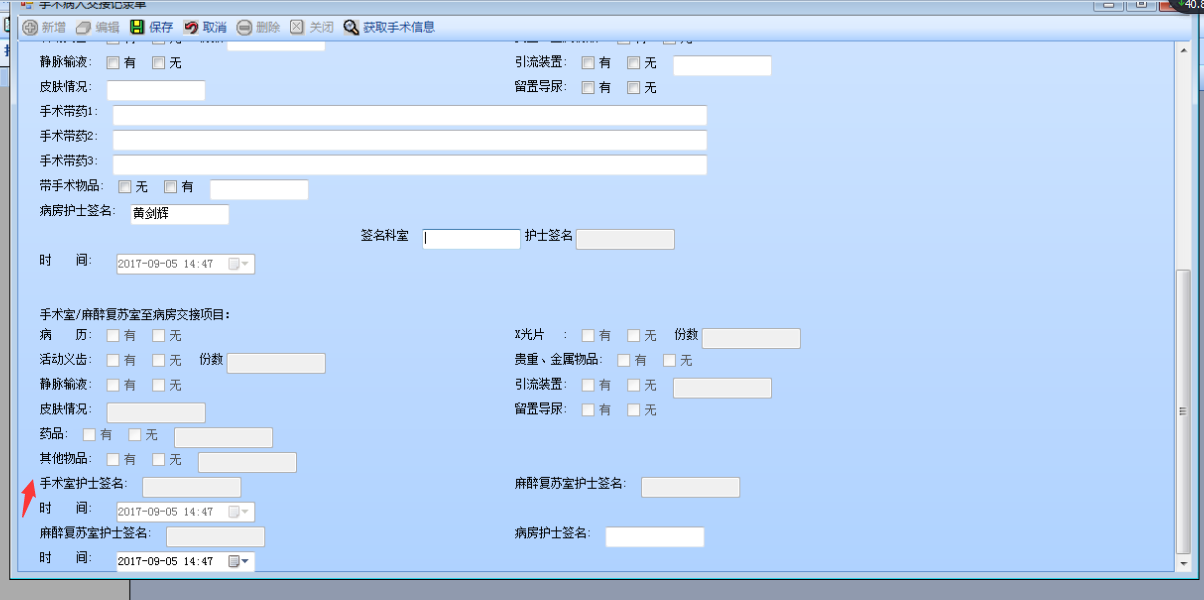Click right-side 麻醉复苏室护士签名 field
The width and height of the screenshot is (1204, 600).
(x=690, y=487)
